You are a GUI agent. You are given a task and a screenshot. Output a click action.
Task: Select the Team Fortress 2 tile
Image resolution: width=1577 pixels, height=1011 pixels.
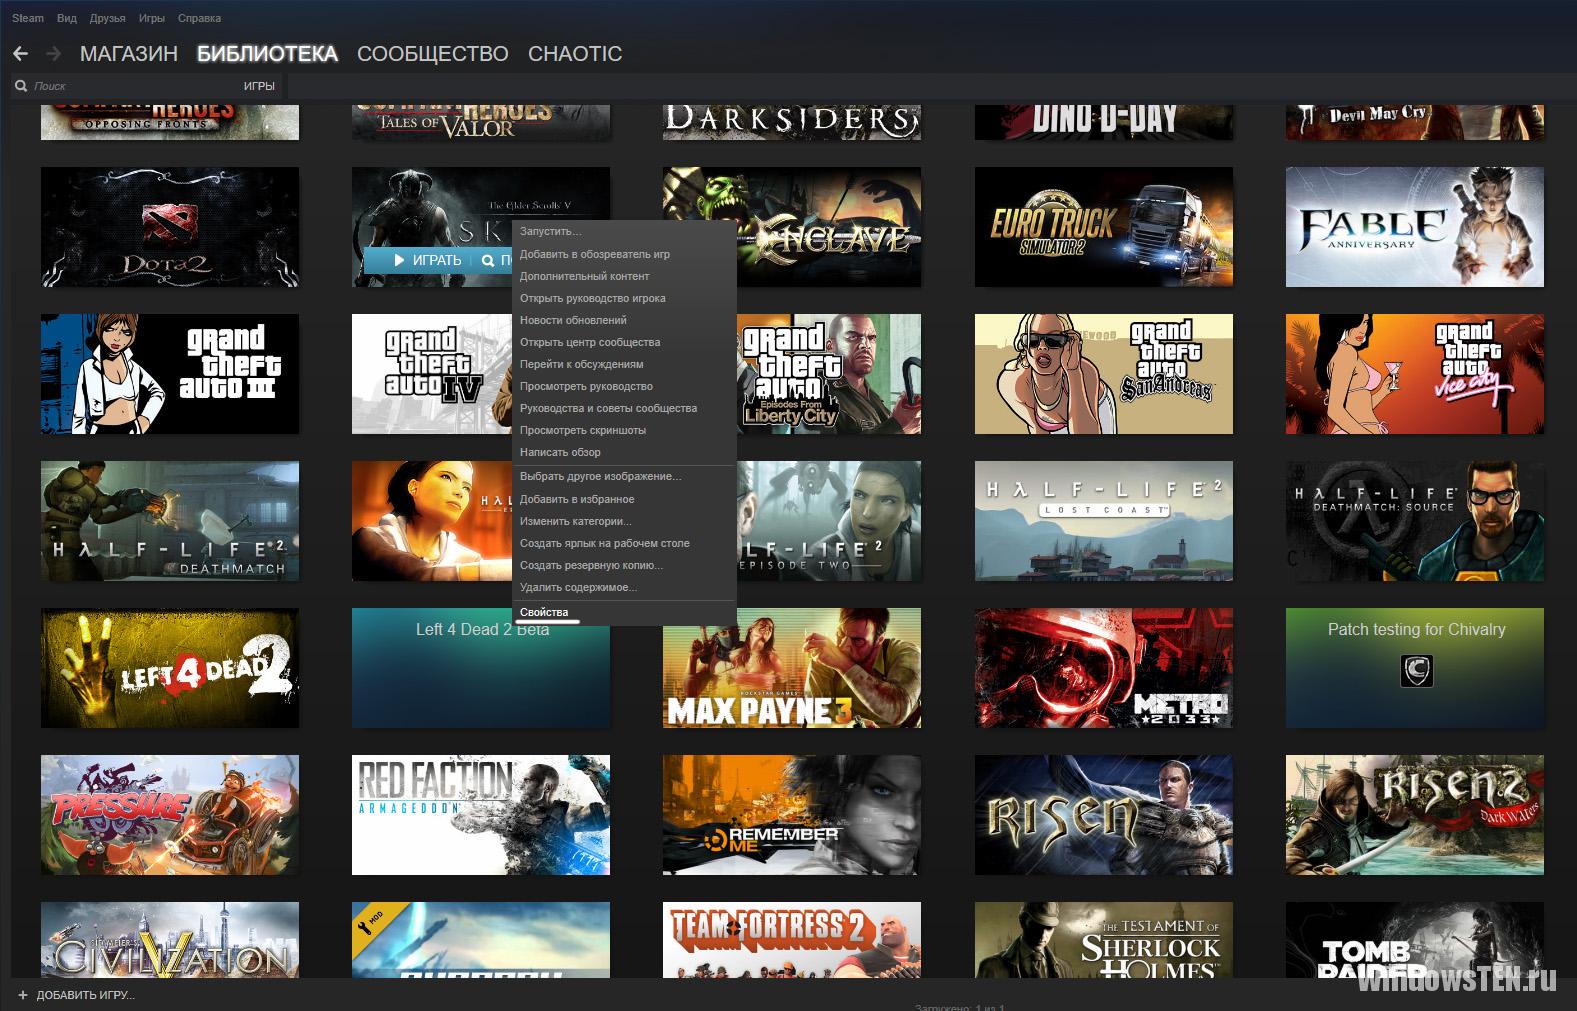point(792,940)
